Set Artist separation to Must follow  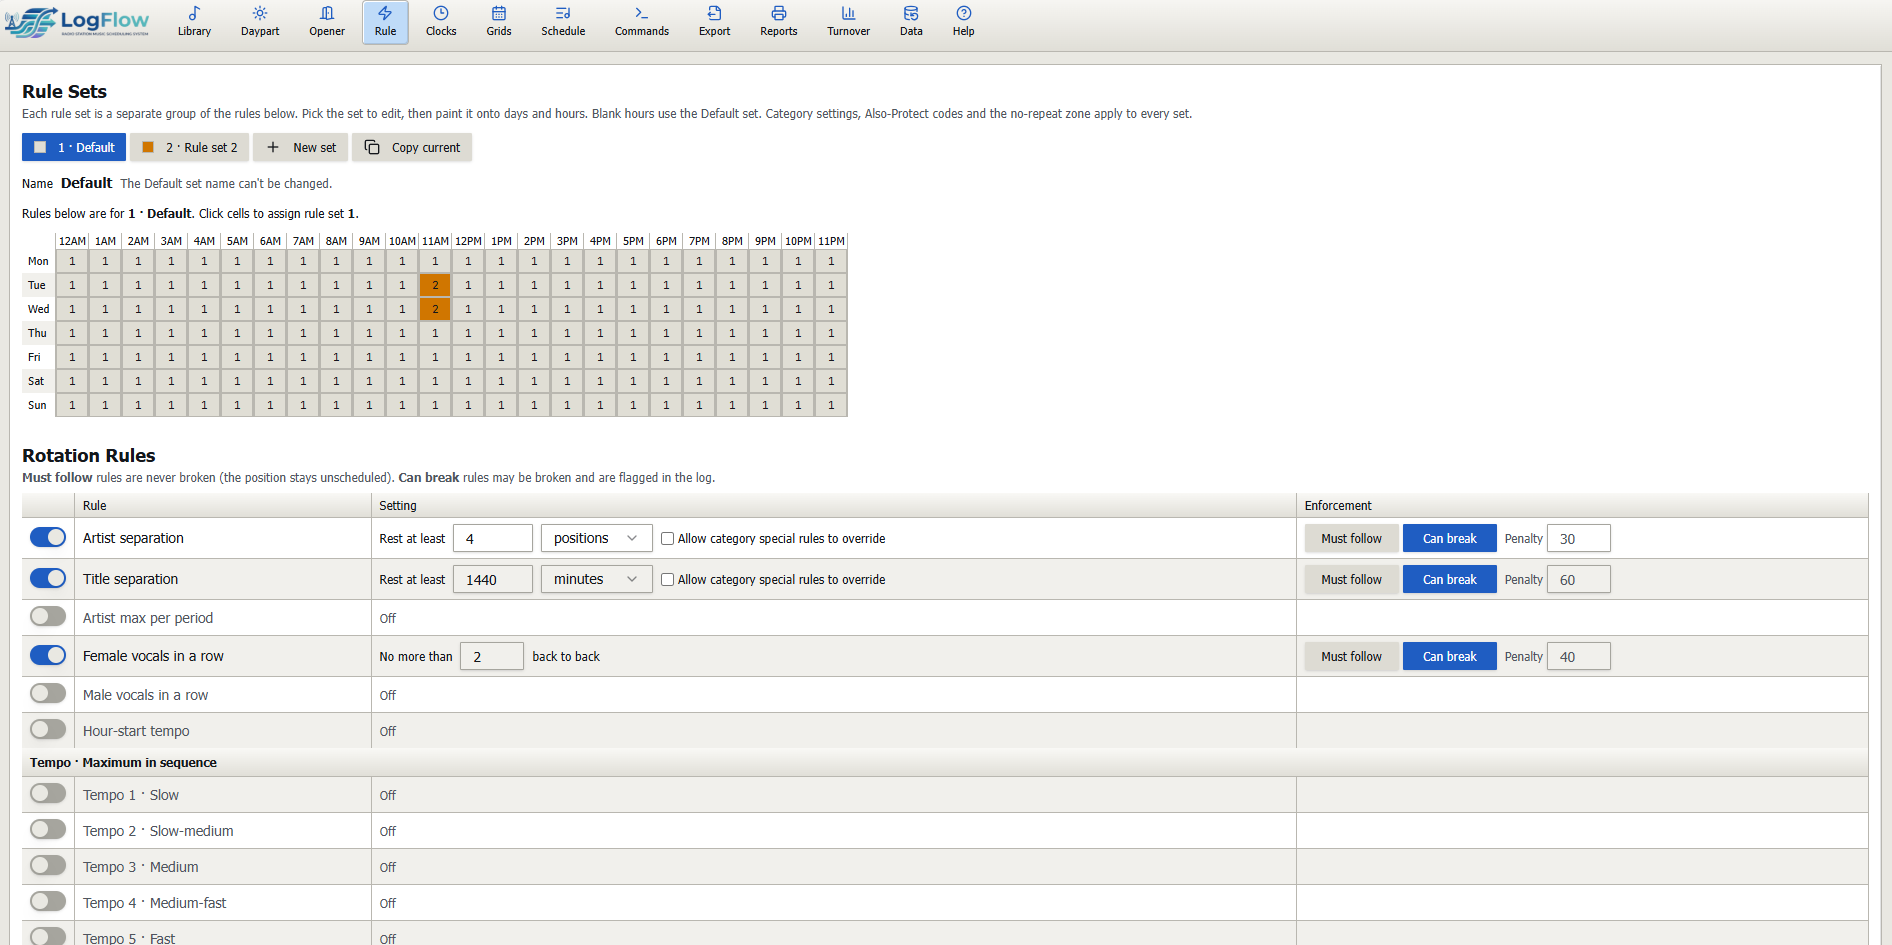(1351, 538)
